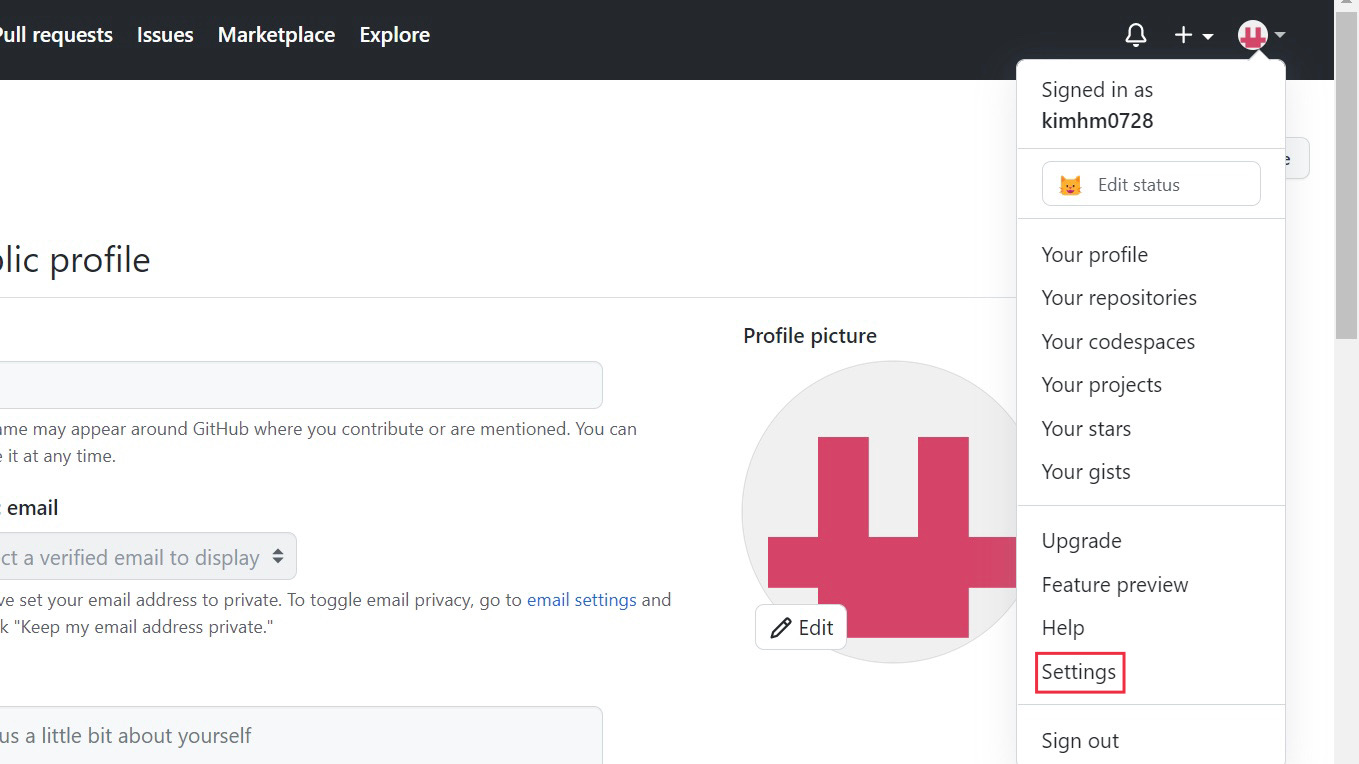This screenshot has height=764, width=1359.
Task: Open Marketplace in the top navigation
Action: (276, 35)
